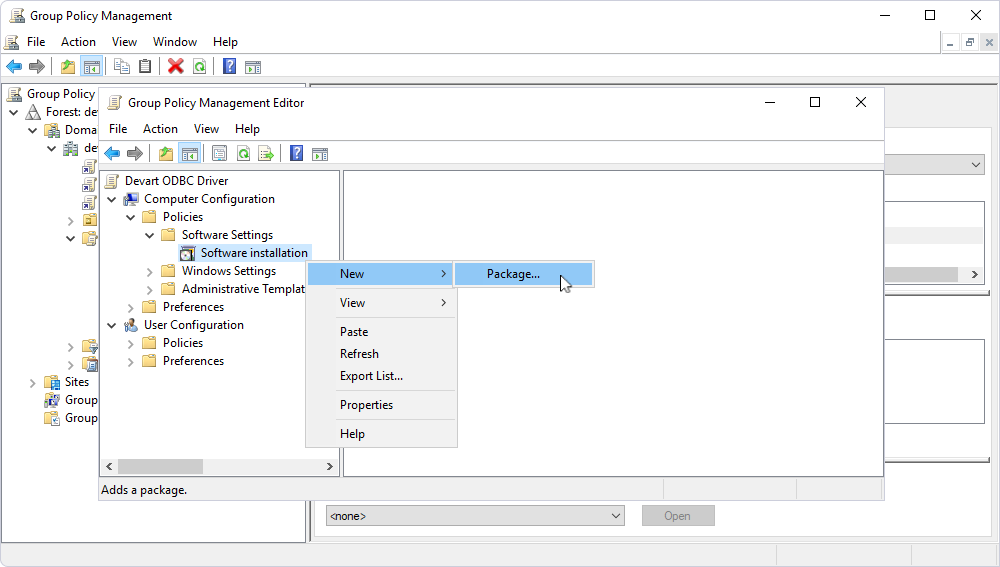Click Back arrow in Editor toolbar
This screenshot has height=567, width=1000.
pos(112,154)
